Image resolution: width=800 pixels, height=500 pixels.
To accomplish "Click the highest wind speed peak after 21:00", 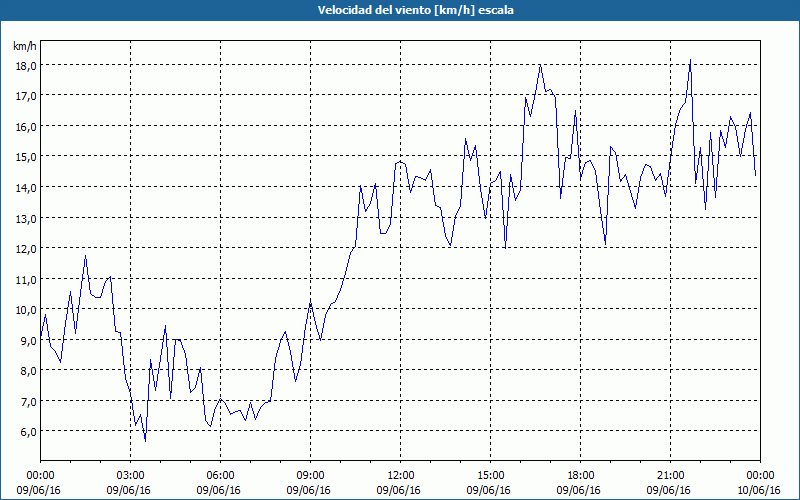I will [x=690, y=60].
